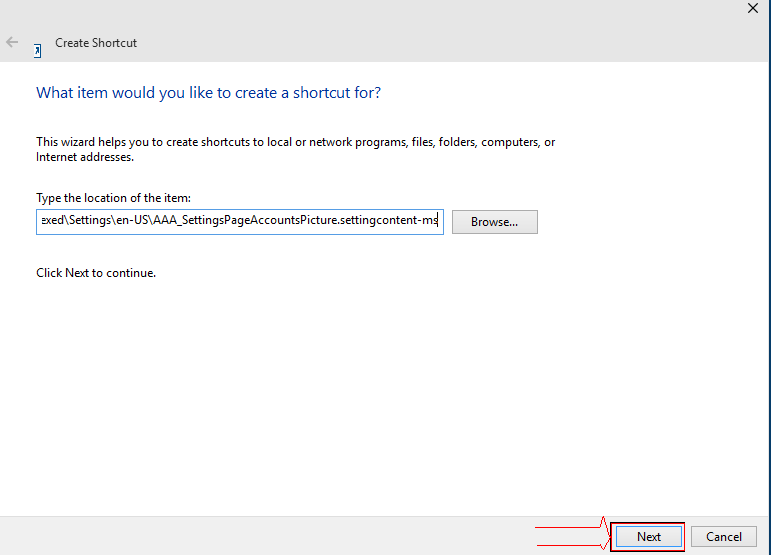Click the back arrow in the wizard header
771x555 pixels.
pyautogui.click(x=12, y=43)
